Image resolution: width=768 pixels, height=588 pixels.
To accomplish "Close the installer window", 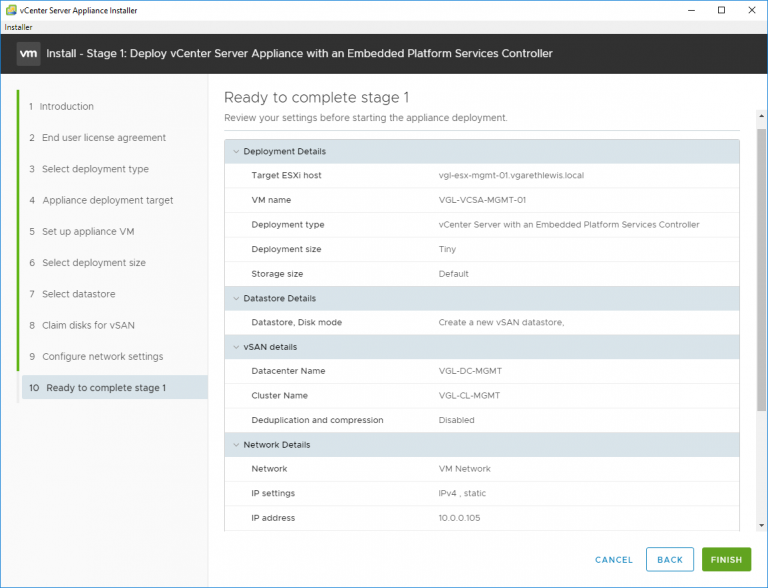I will (752, 10).
